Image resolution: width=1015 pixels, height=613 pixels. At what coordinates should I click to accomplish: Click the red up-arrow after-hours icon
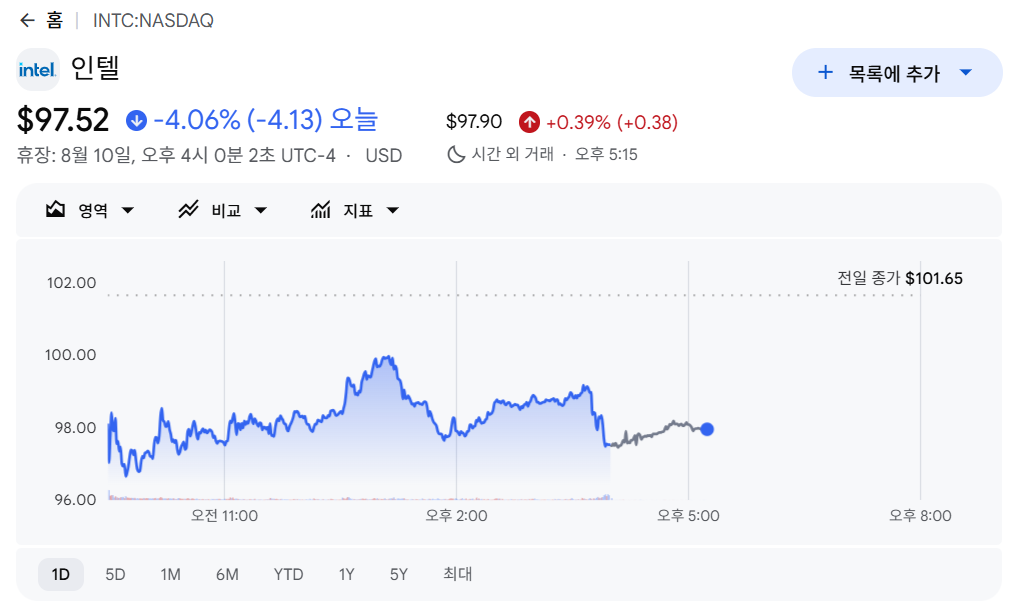pos(529,122)
